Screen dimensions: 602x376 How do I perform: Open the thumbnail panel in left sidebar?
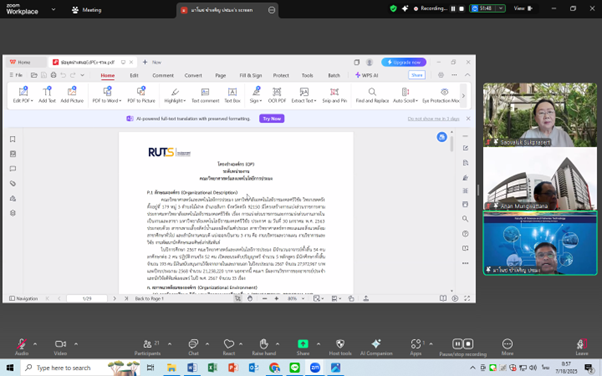(x=13, y=154)
